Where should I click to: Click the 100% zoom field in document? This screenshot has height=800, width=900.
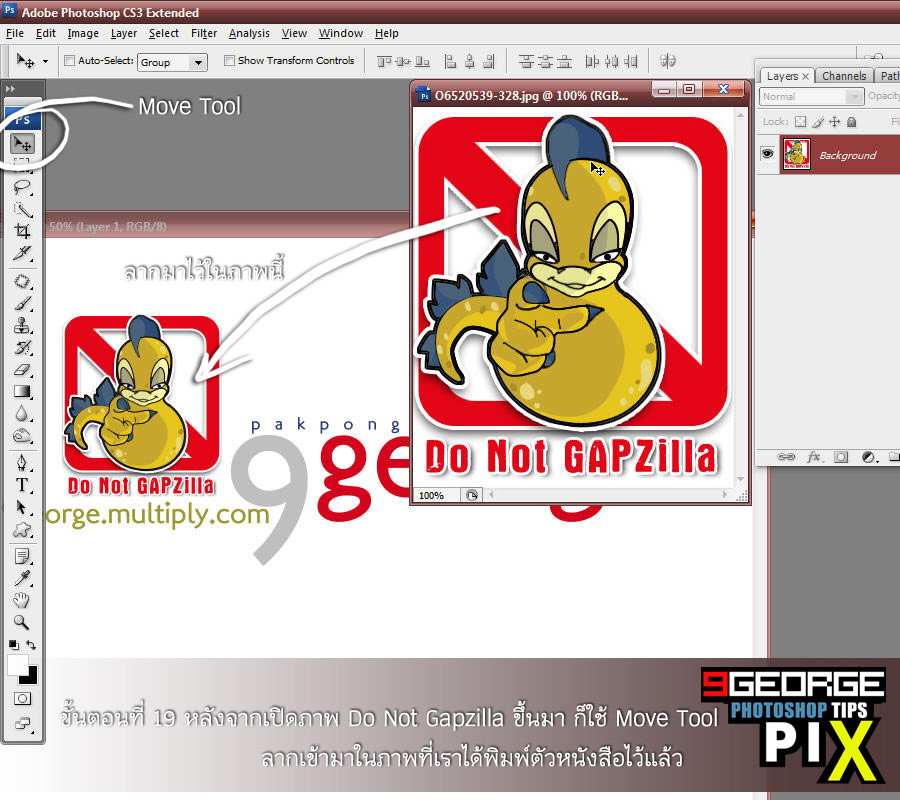(x=436, y=495)
